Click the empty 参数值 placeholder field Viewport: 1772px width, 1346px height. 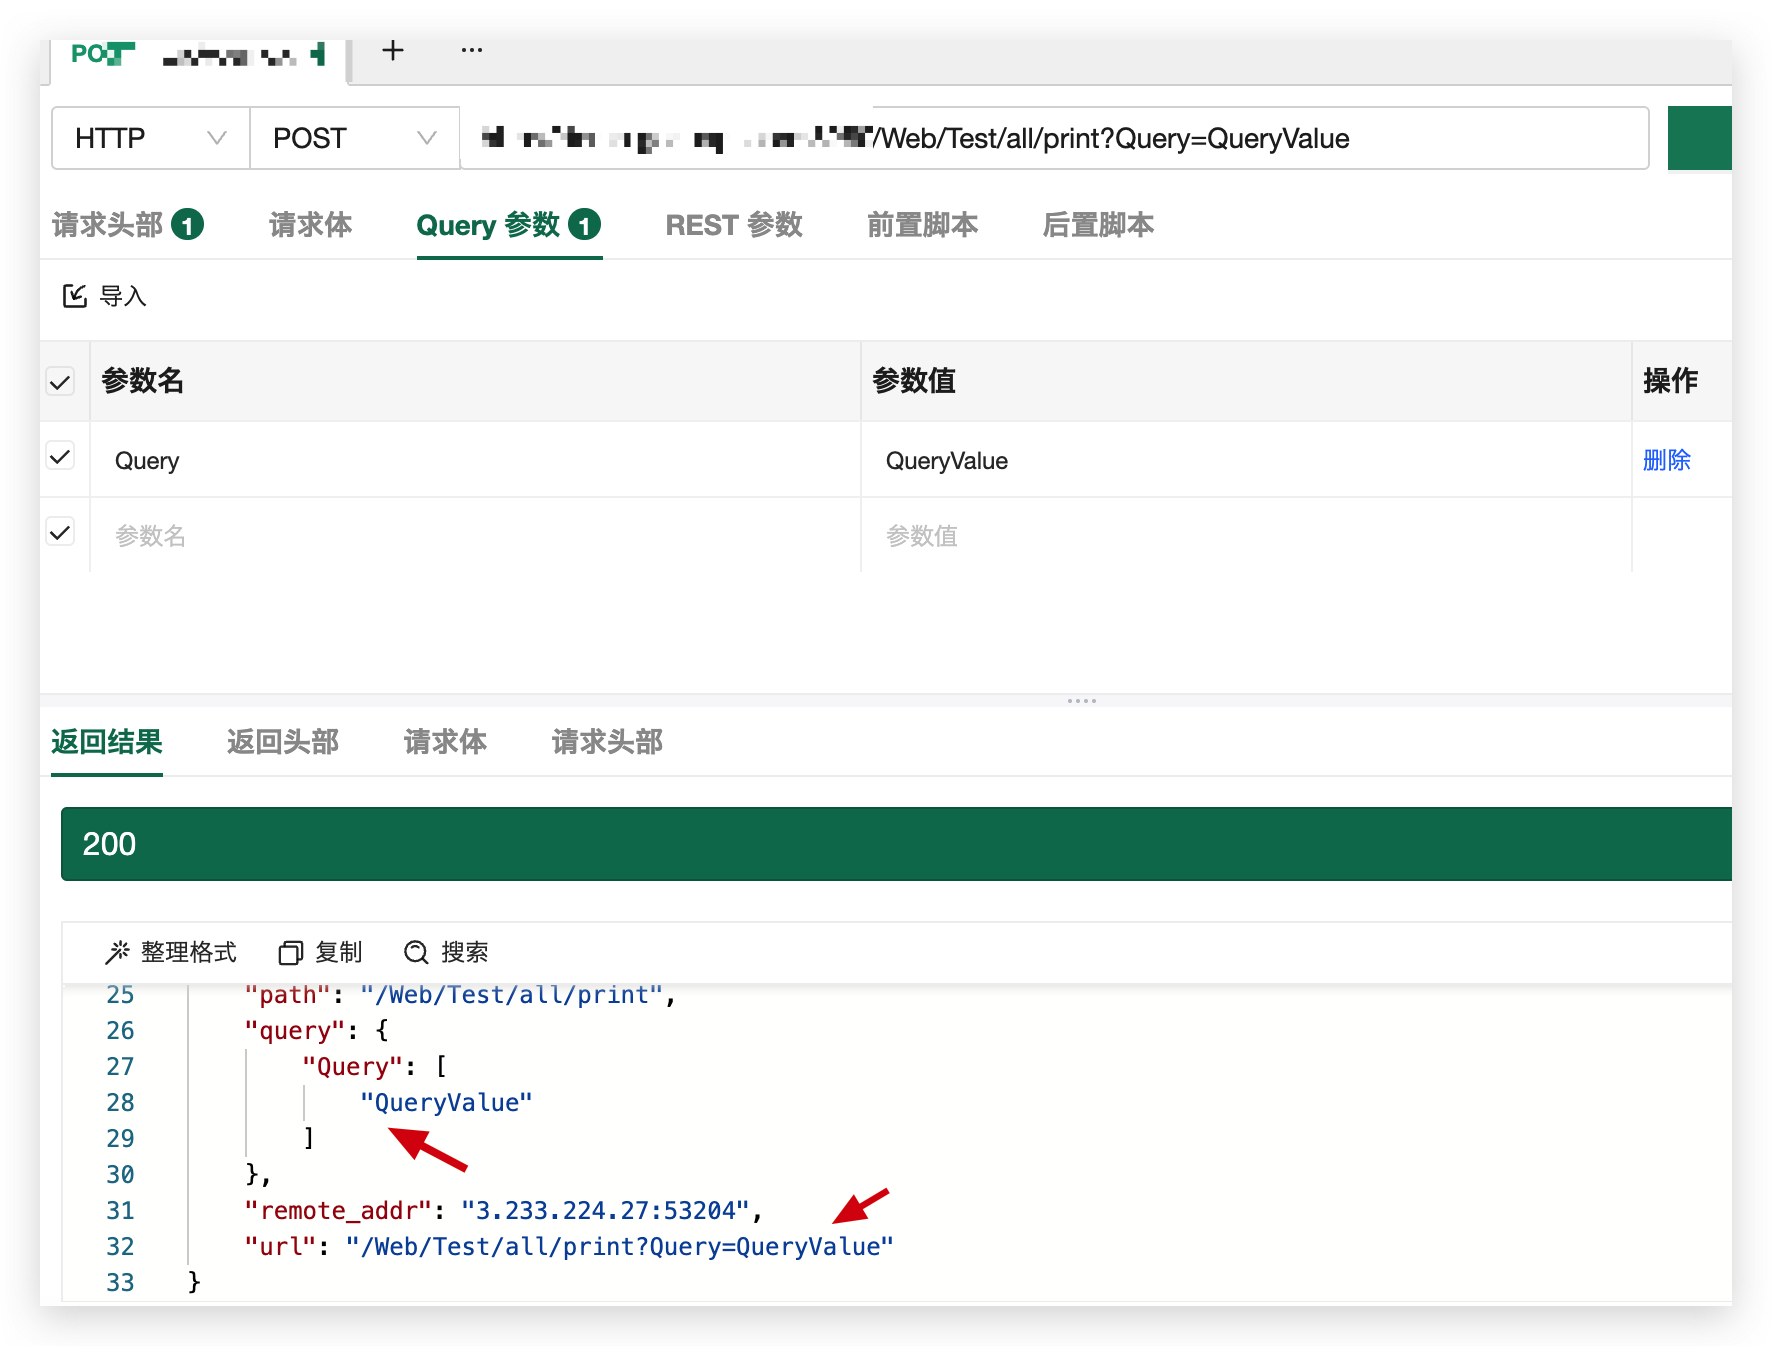click(1246, 536)
